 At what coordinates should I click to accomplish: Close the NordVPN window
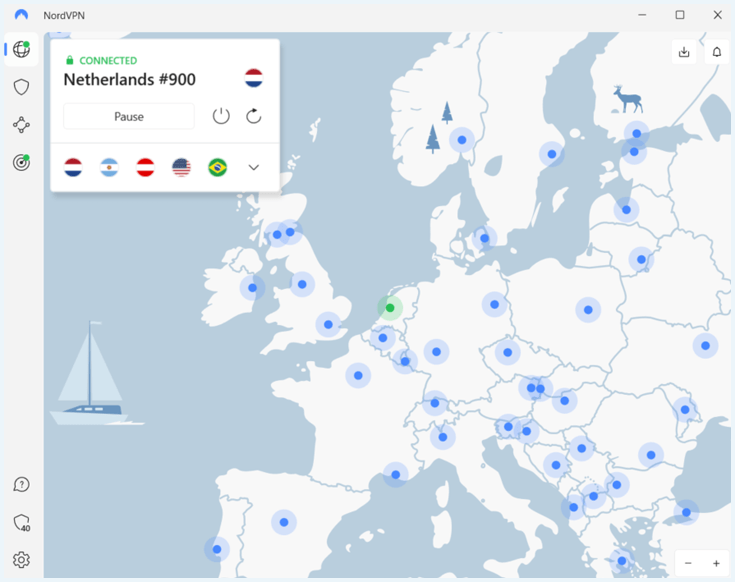tap(717, 15)
